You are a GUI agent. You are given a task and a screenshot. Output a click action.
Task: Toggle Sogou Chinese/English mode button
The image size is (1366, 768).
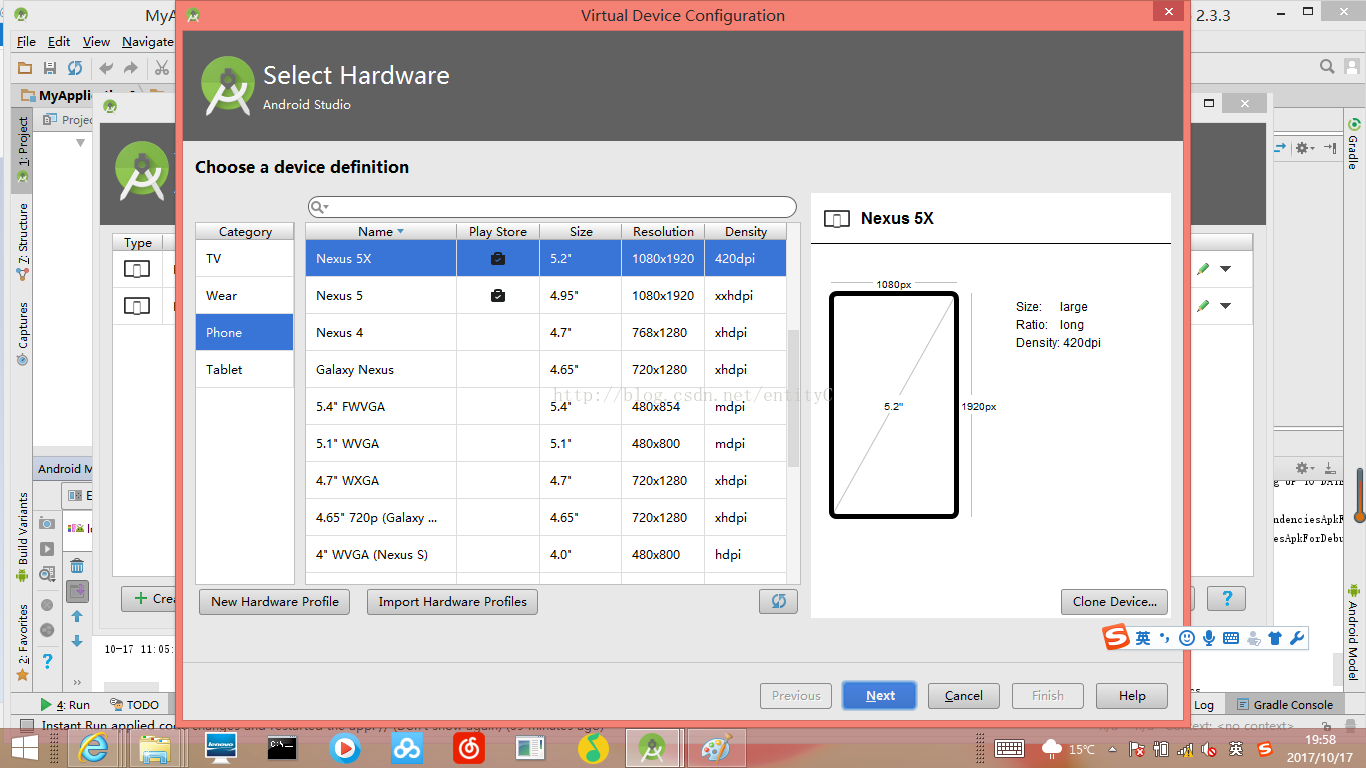coord(1143,638)
